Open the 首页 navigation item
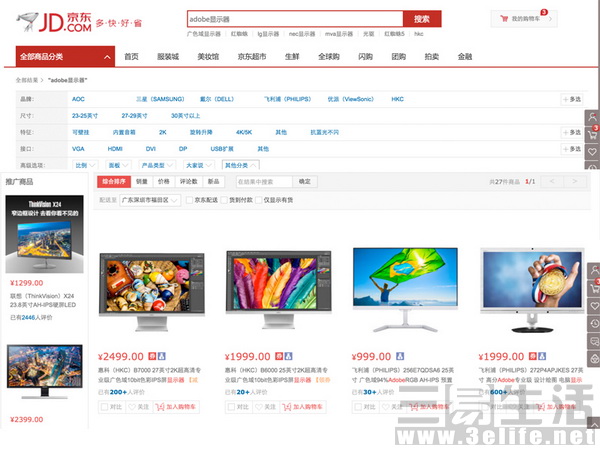This screenshot has height=450, width=600. point(131,57)
